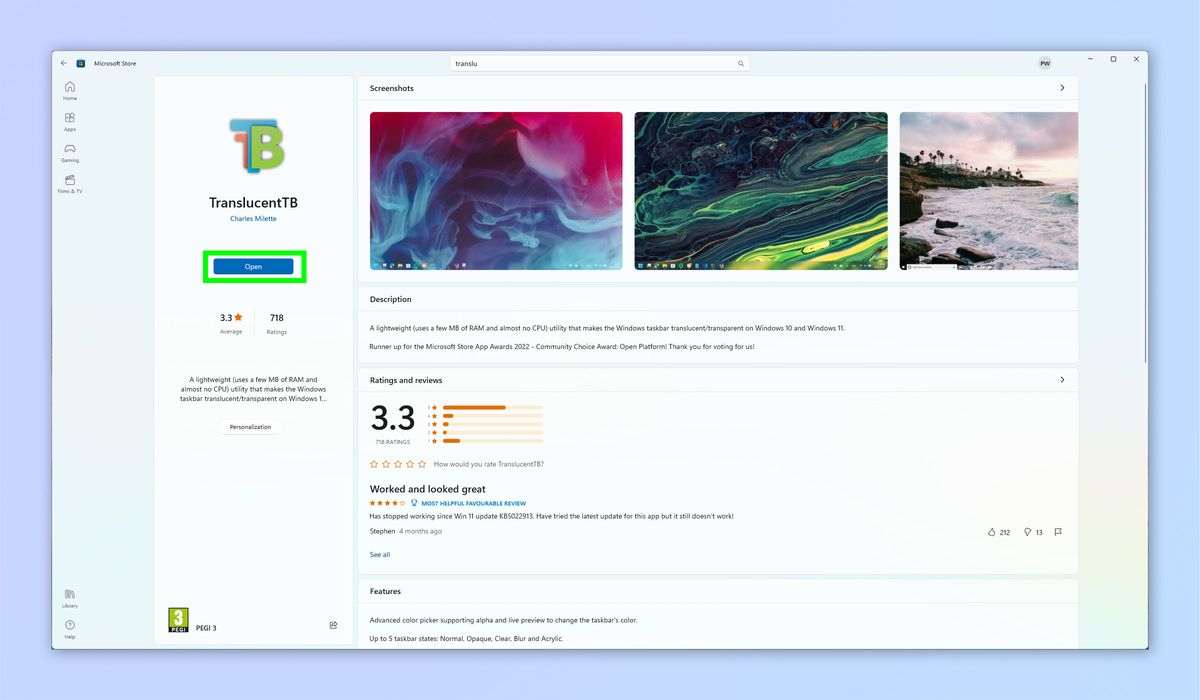Go to your Library

click(69, 598)
